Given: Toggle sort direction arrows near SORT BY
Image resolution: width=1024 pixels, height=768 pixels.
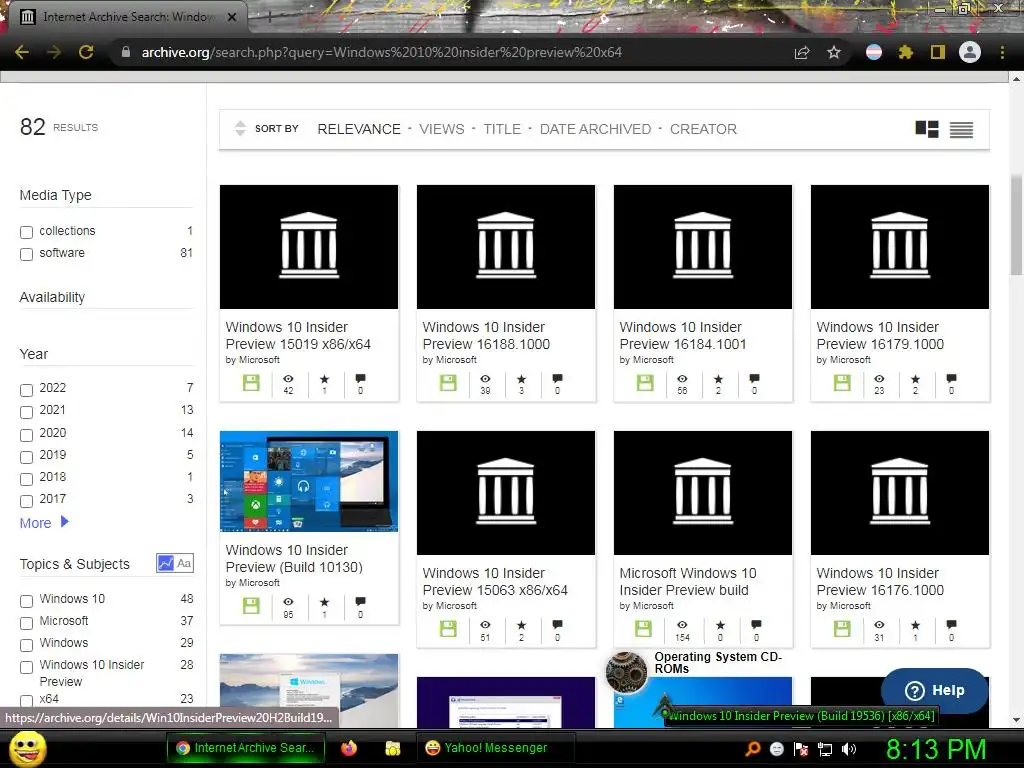Looking at the screenshot, I should click(240, 128).
